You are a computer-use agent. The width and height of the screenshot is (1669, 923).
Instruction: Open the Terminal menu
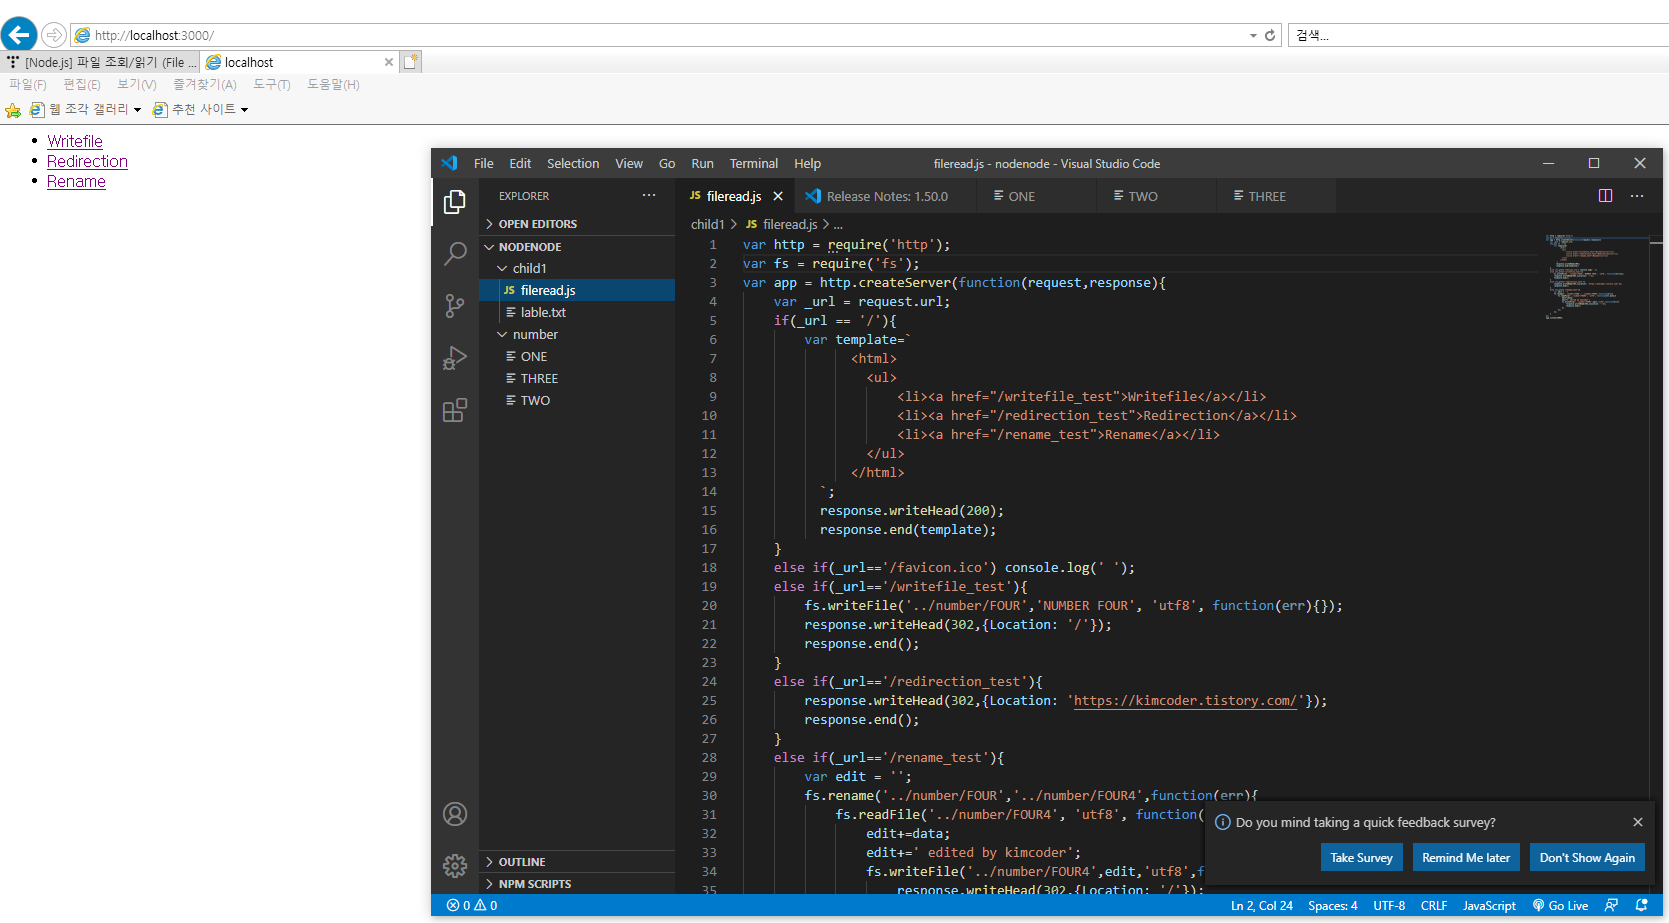753,163
